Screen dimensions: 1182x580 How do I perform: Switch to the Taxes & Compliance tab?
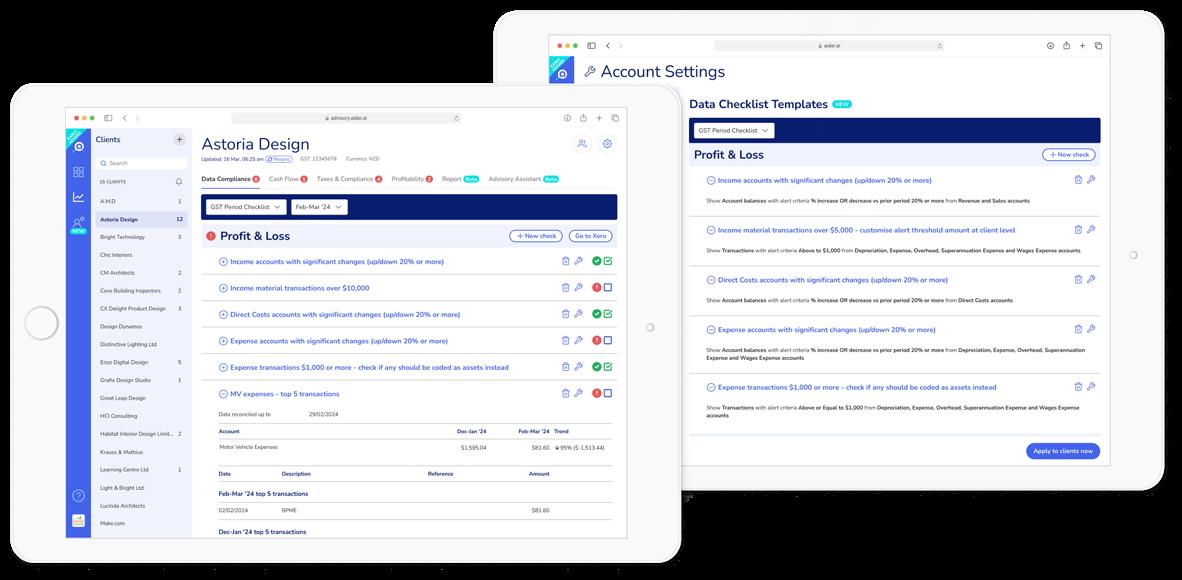coord(349,179)
